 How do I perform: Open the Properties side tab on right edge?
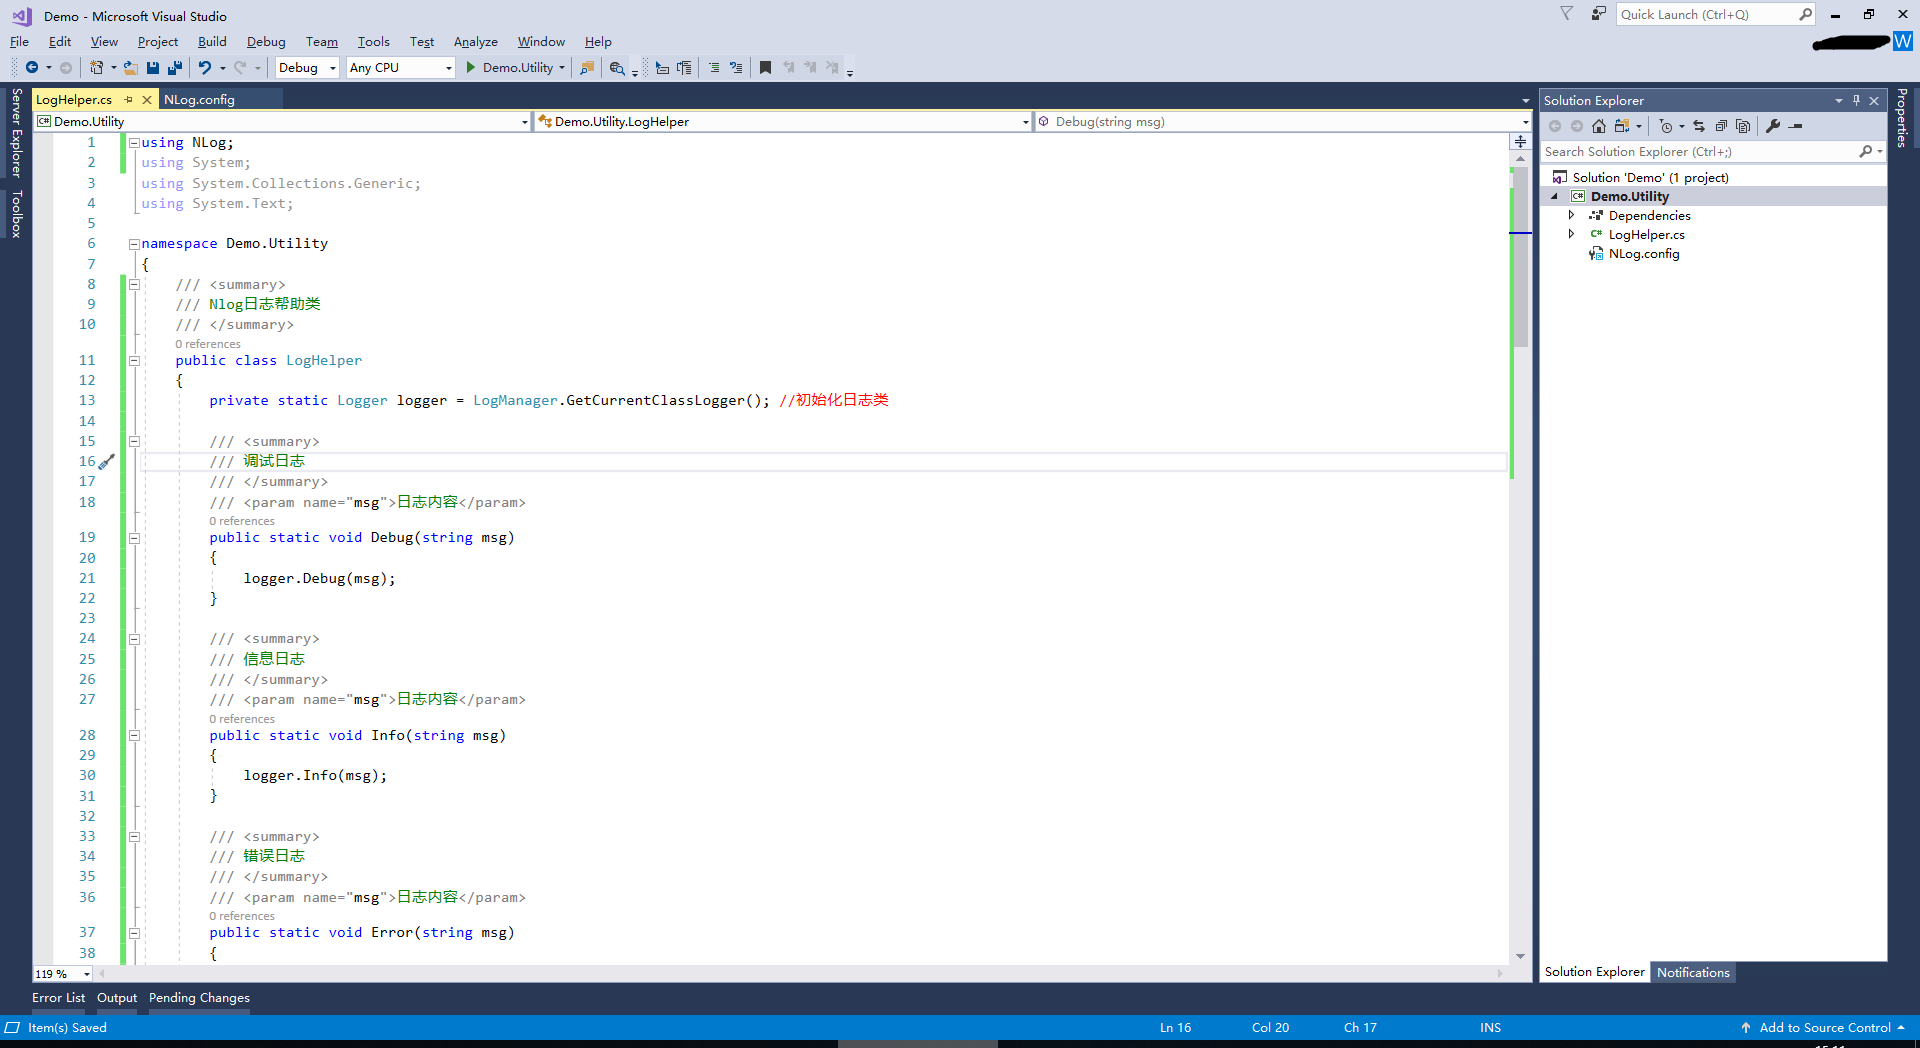[x=1902, y=118]
